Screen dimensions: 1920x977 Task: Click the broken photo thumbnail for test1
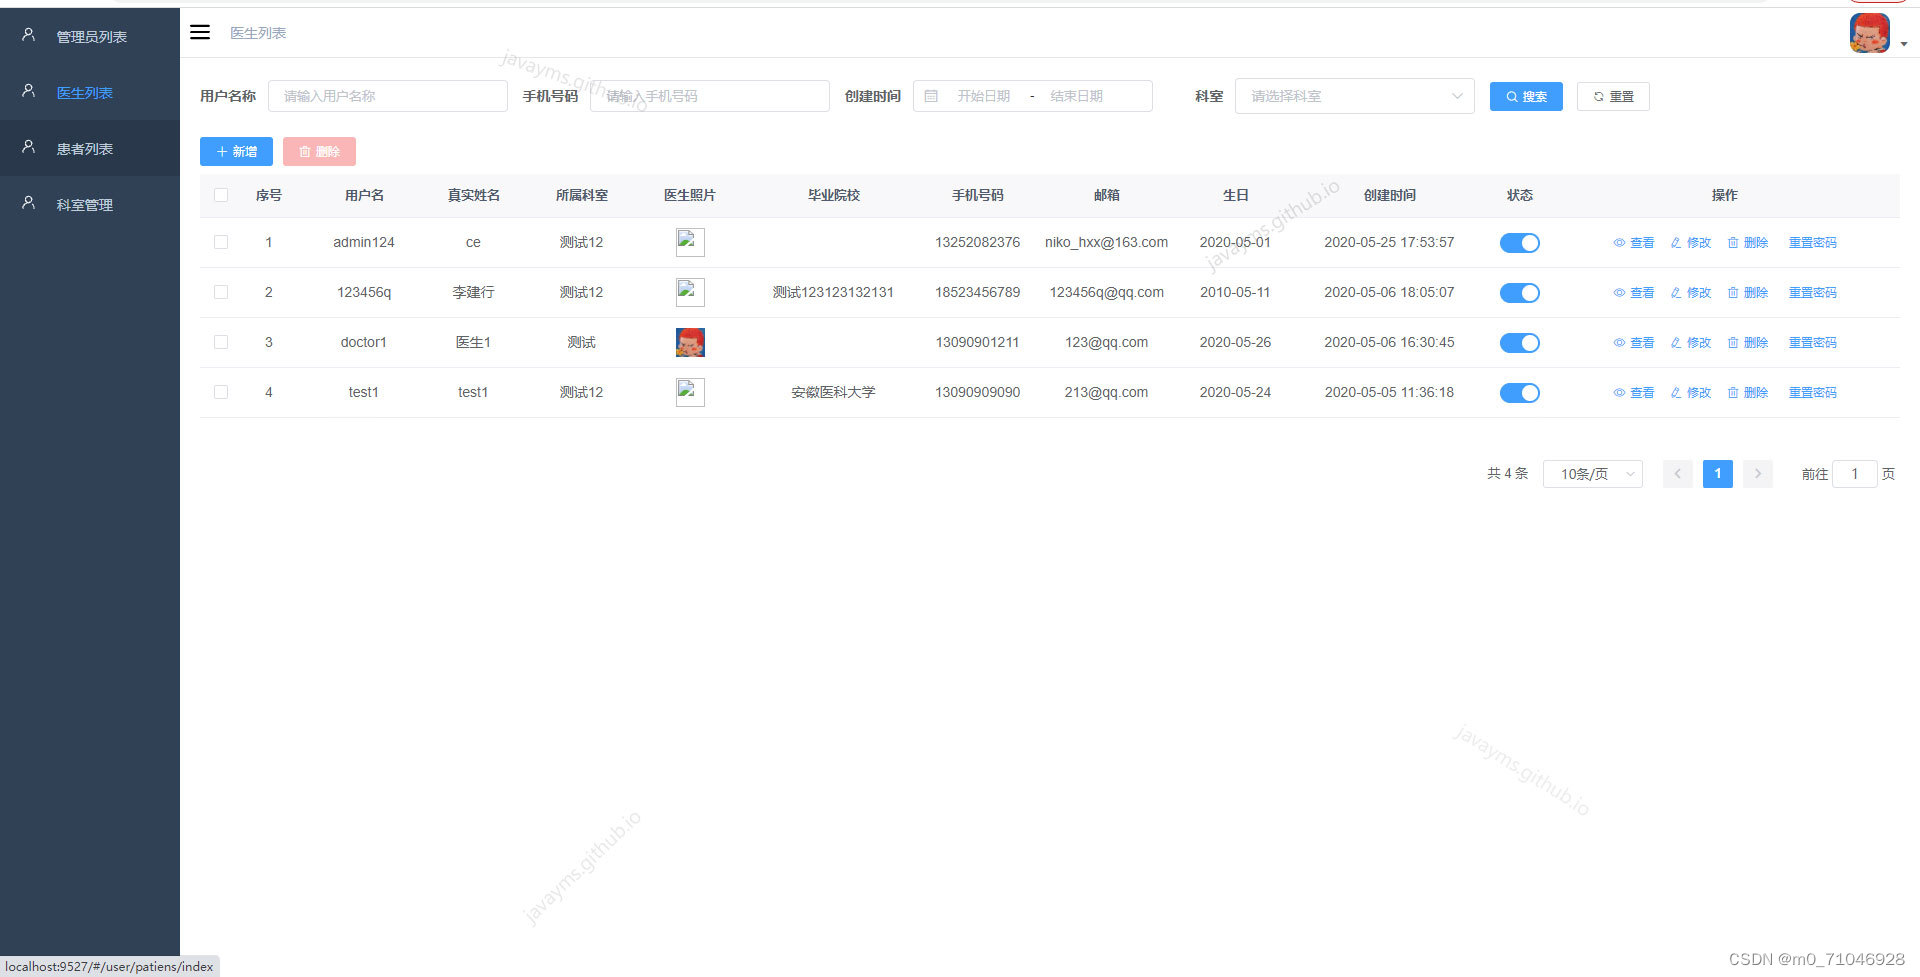(690, 392)
